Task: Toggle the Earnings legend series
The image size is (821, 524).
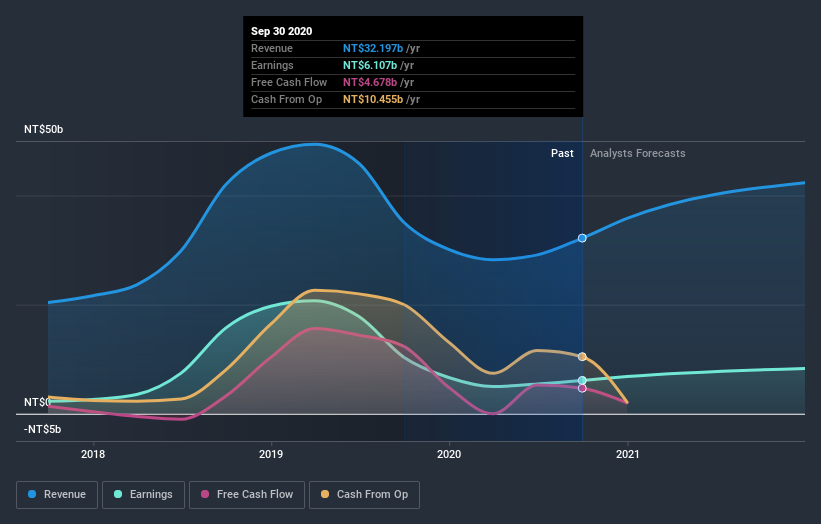Action: 143,495
